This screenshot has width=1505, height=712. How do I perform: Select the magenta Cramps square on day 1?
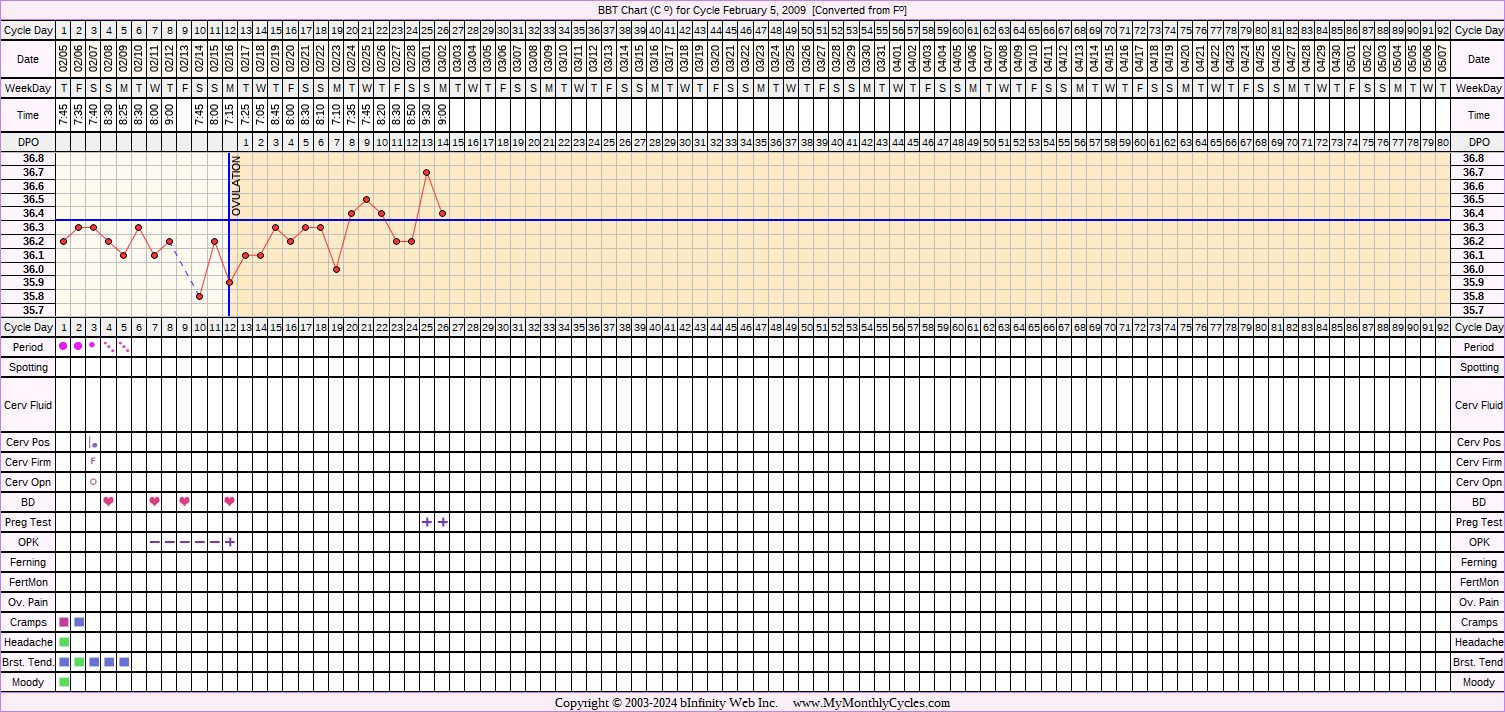(64, 622)
